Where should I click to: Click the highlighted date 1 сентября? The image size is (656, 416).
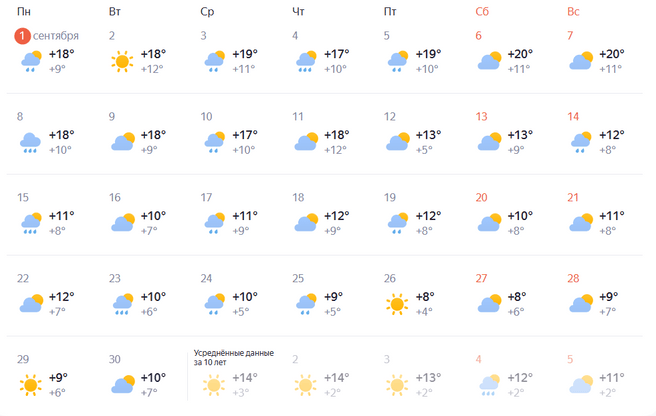pyautogui.click(x=47, y=36)
